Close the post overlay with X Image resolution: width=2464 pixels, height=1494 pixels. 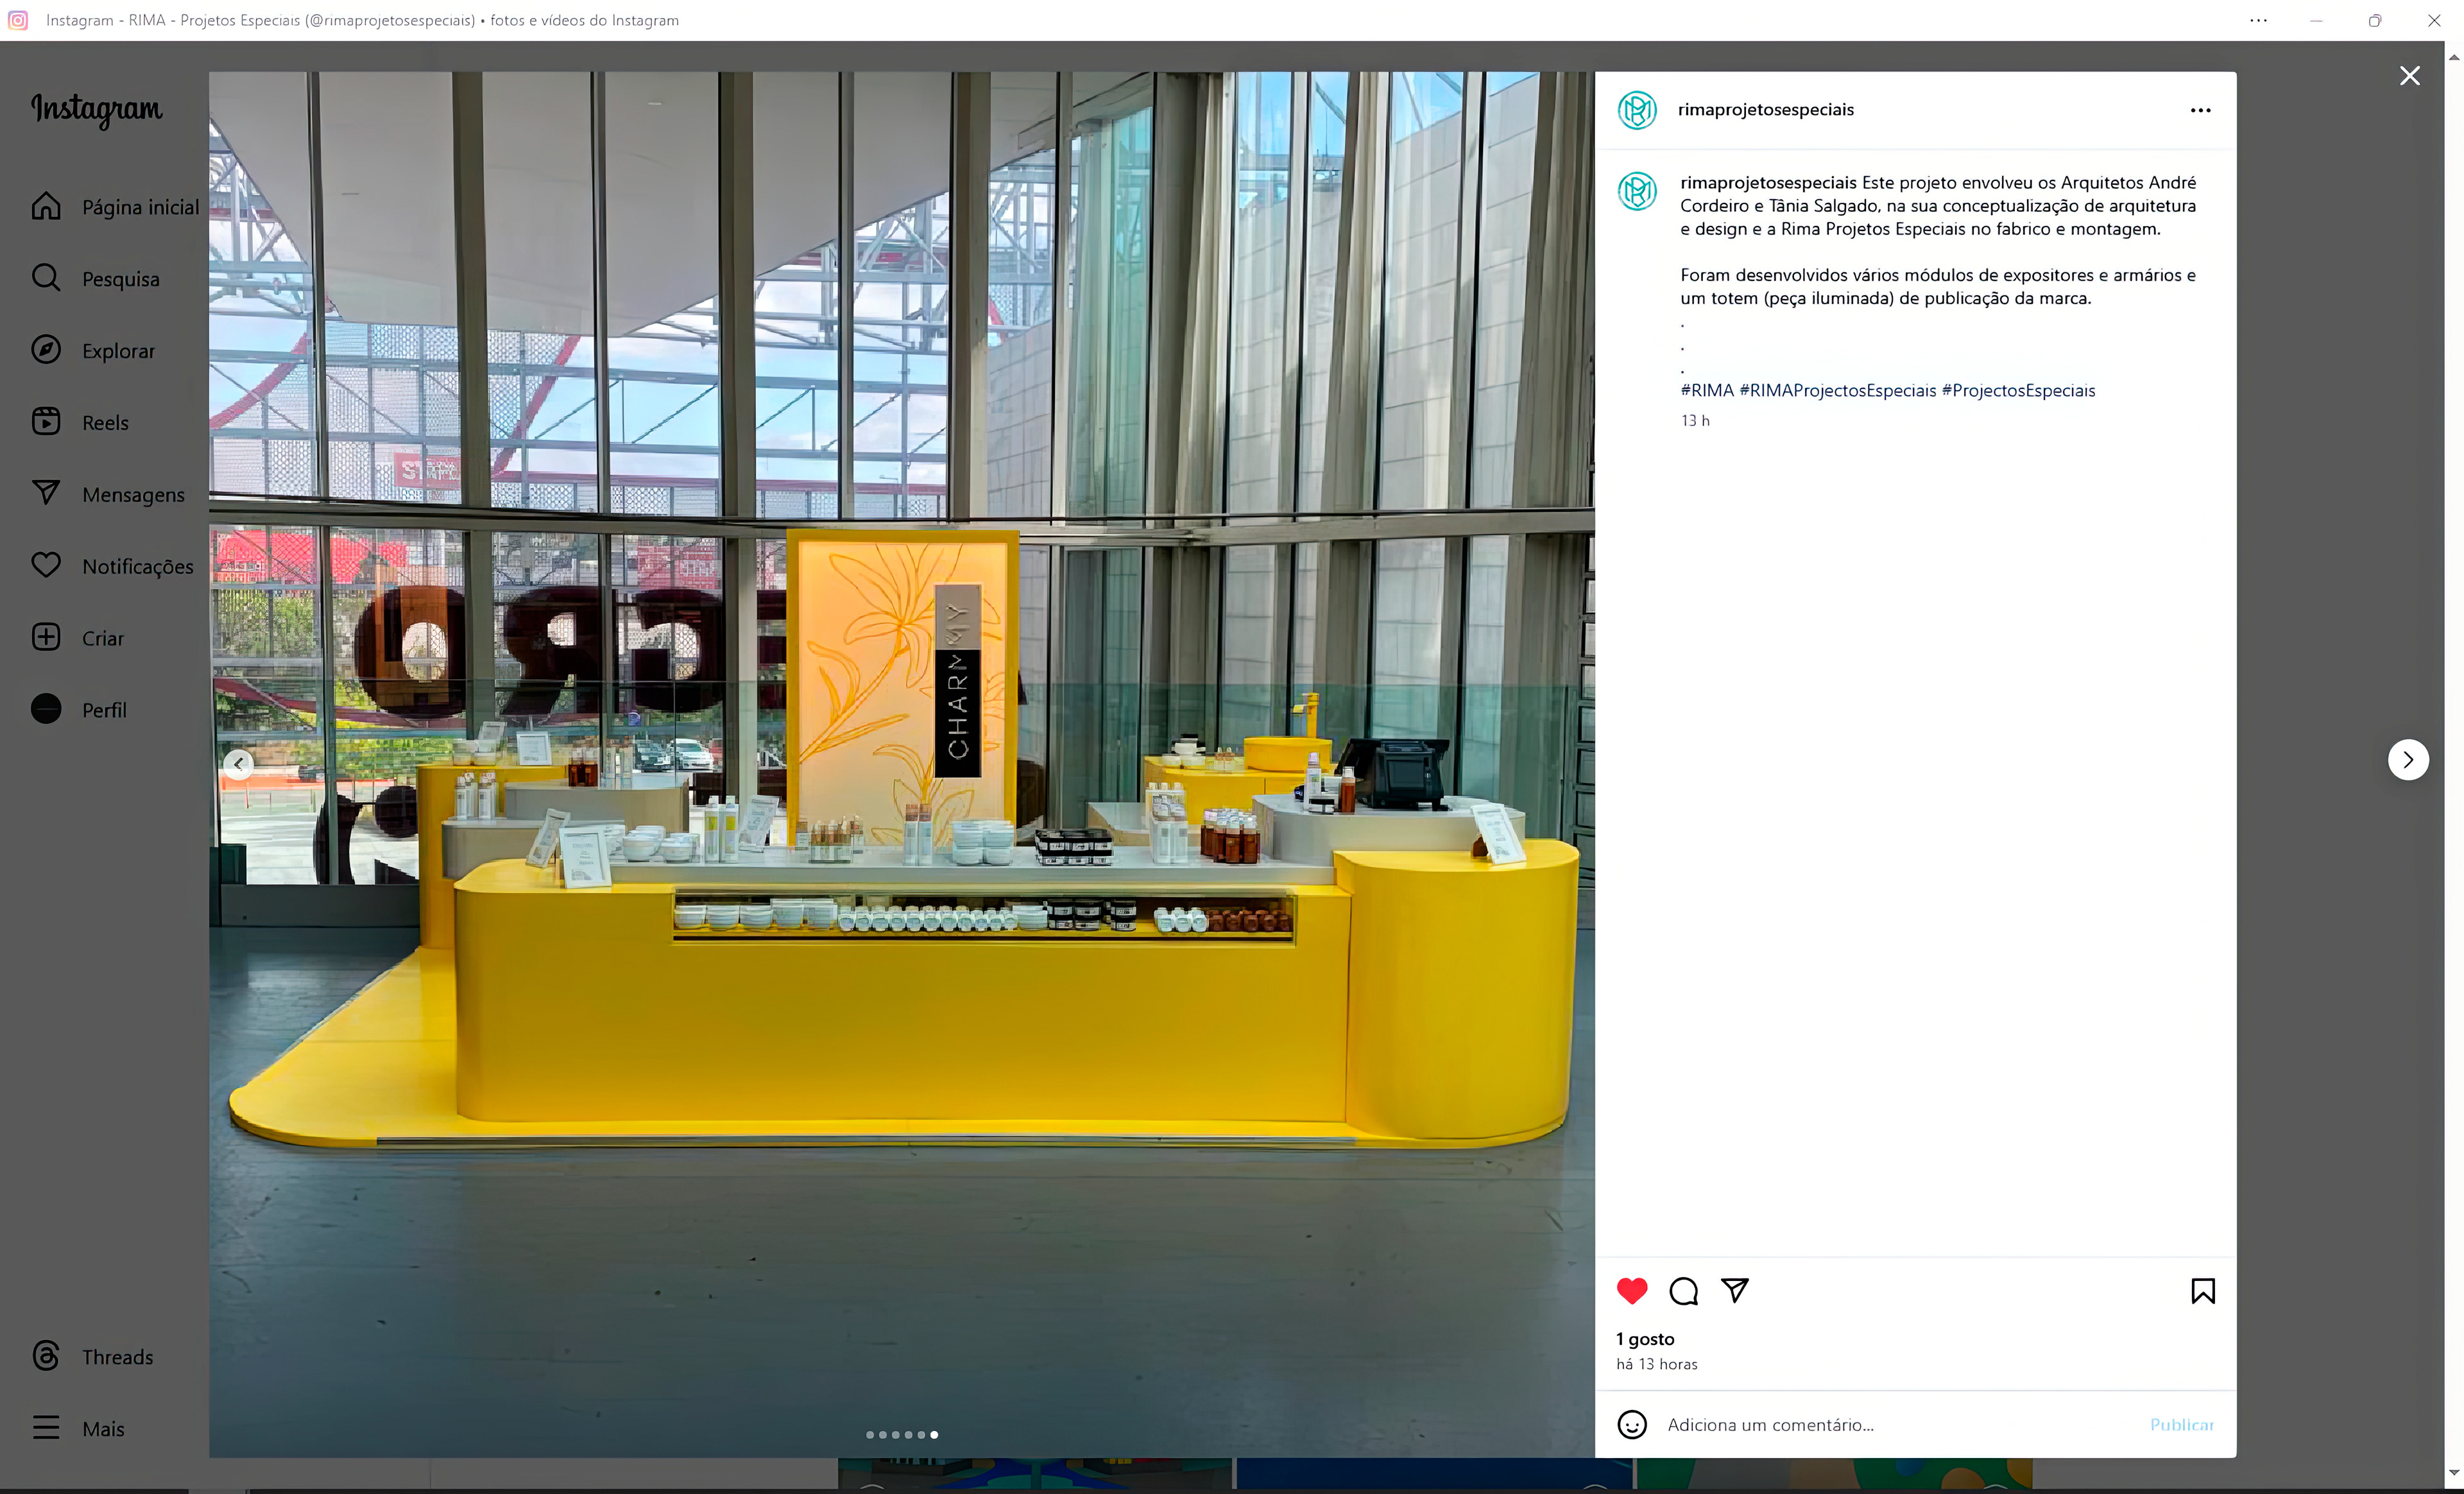click(2409, 76)
